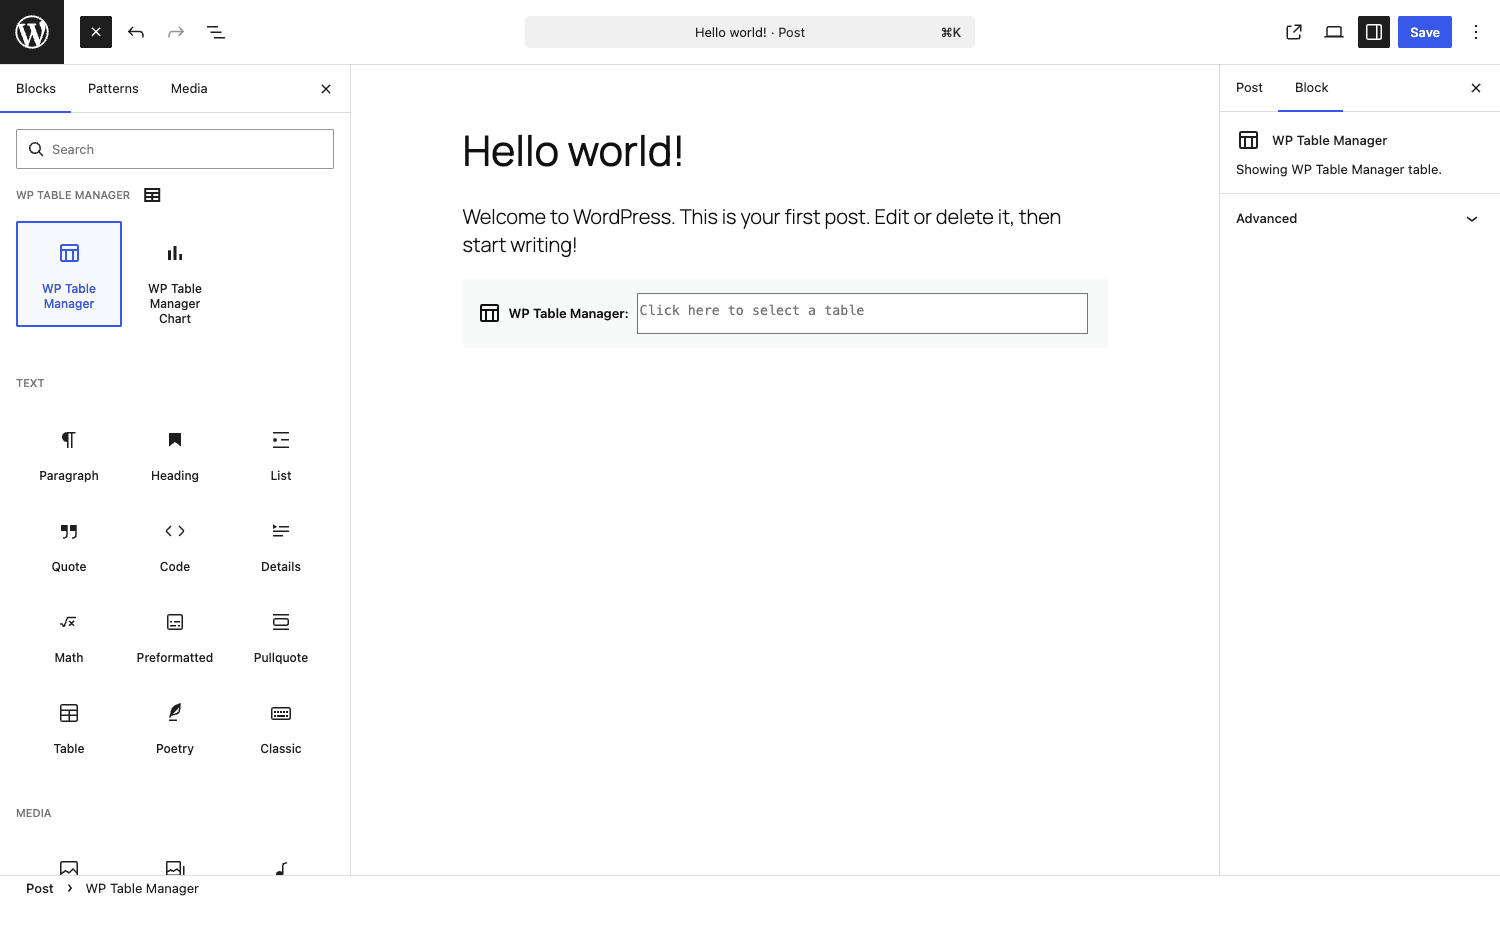
Task: Click the WordPress logo to view posts
Action: click(32, 32)
